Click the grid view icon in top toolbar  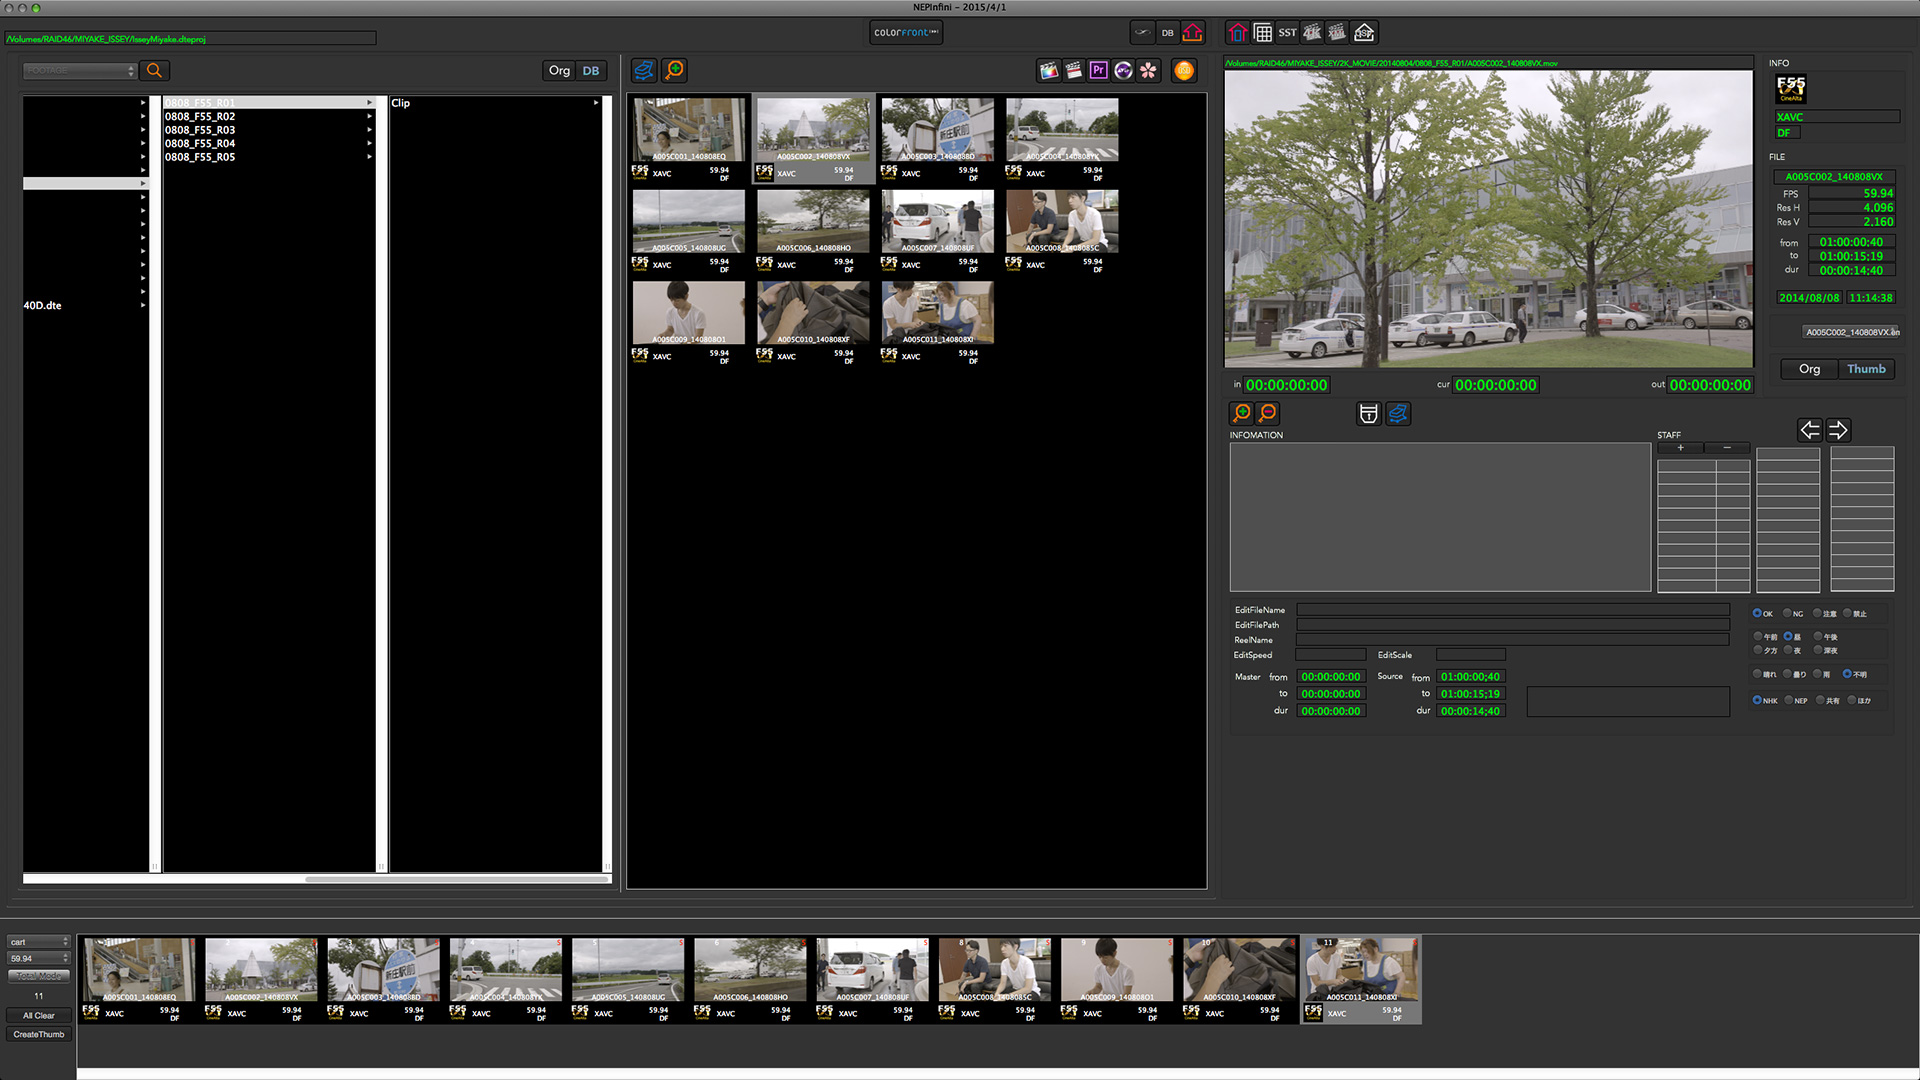coord(1263,33)
